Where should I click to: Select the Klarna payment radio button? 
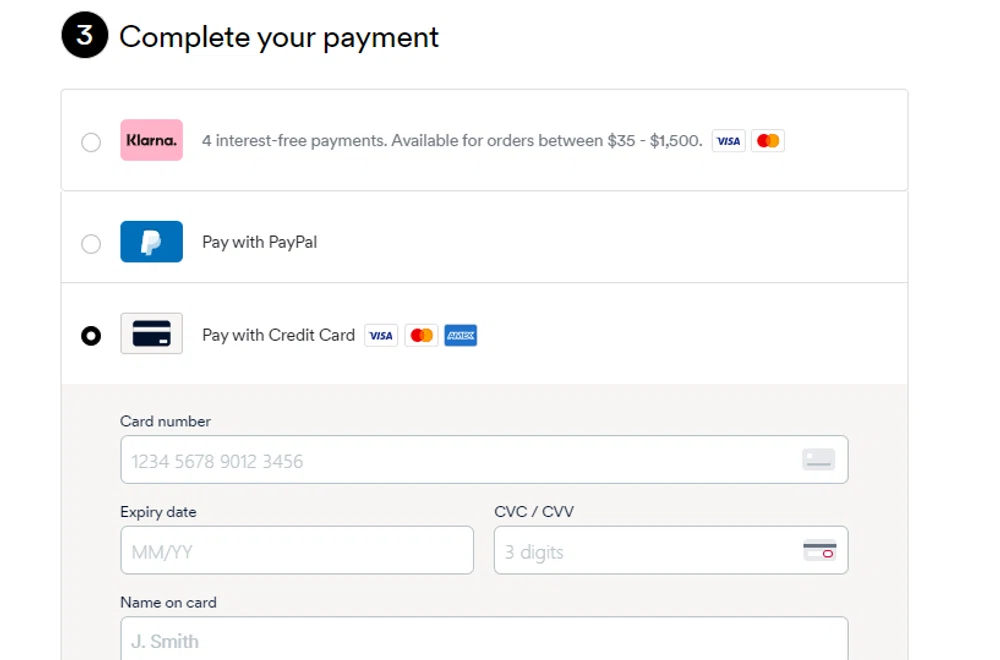91,142
